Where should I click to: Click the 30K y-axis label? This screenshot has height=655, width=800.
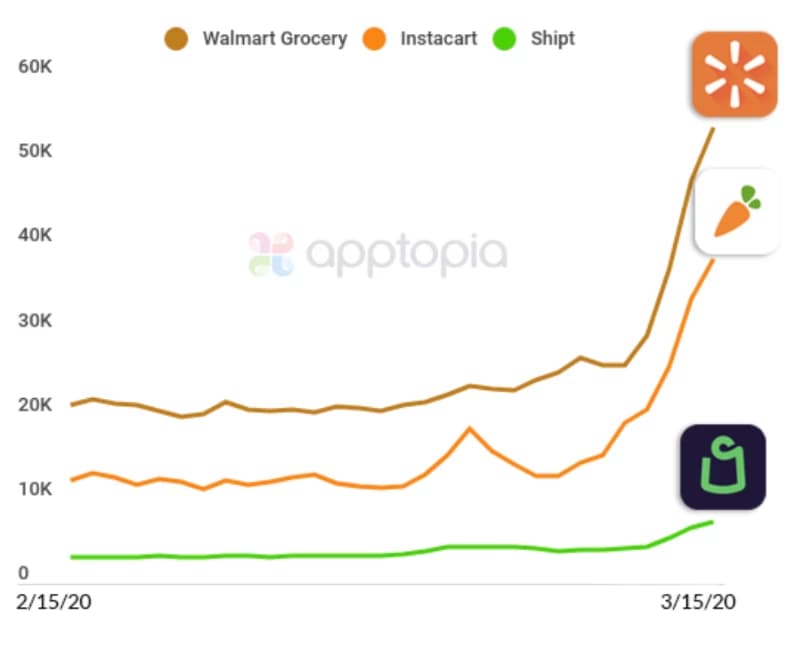click(x=35, y=320)
